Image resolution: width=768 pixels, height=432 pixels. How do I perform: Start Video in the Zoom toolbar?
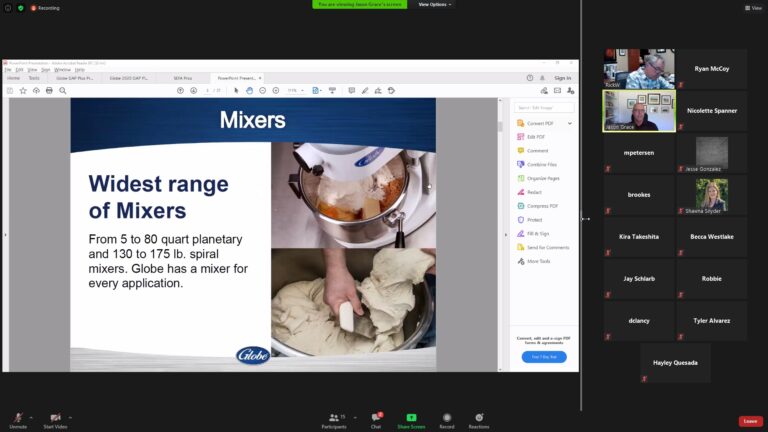55,420
